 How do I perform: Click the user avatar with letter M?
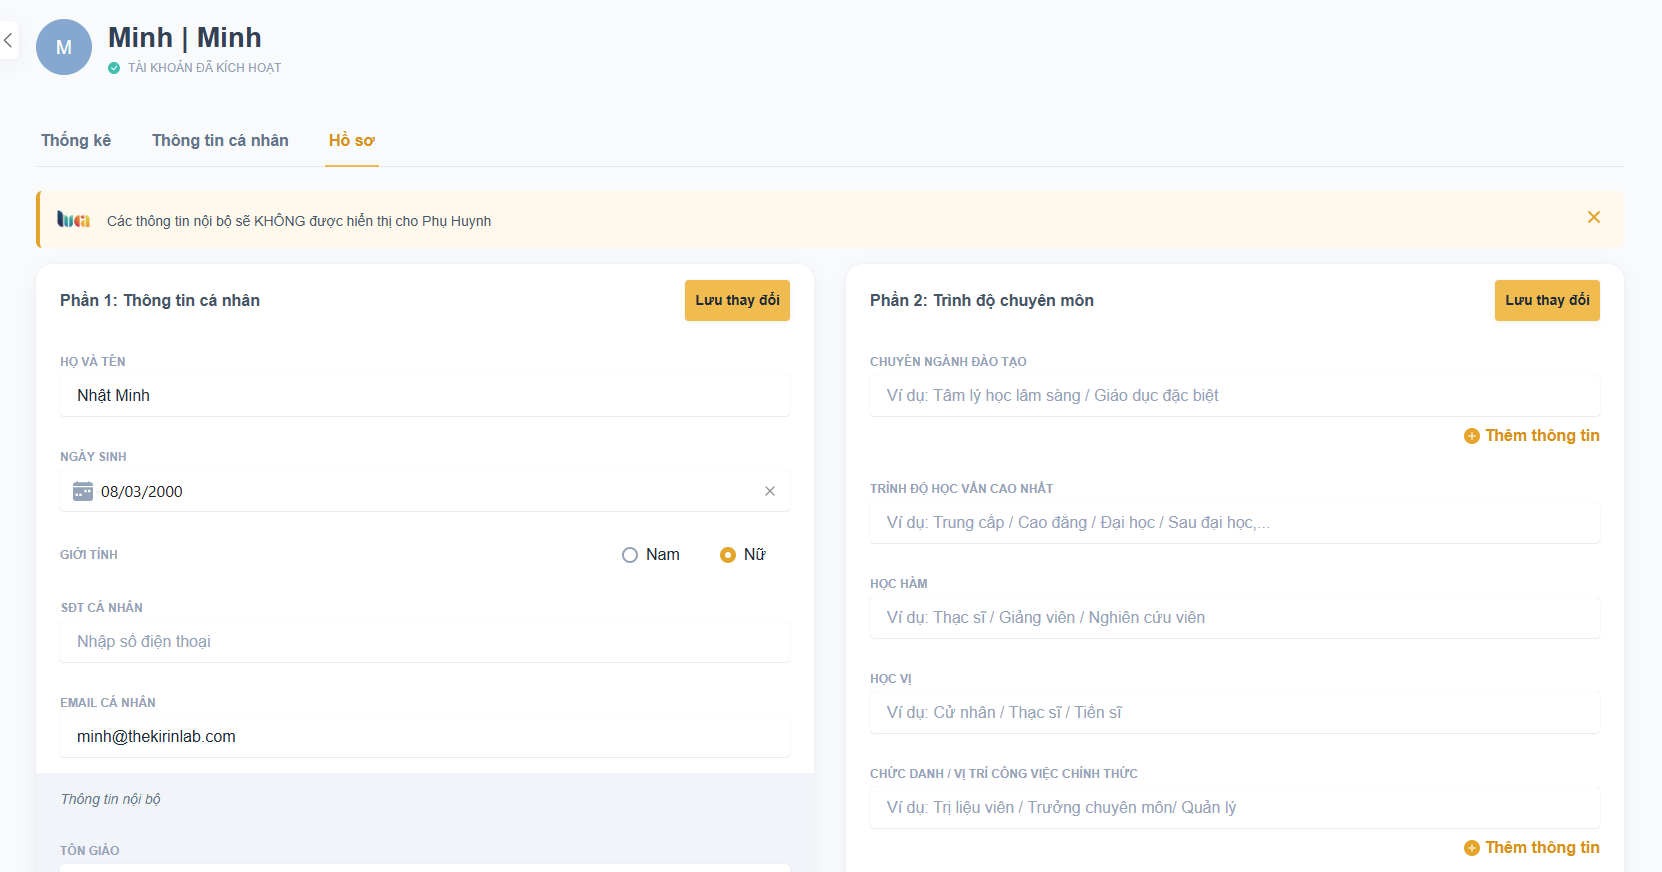pos(64,47)
